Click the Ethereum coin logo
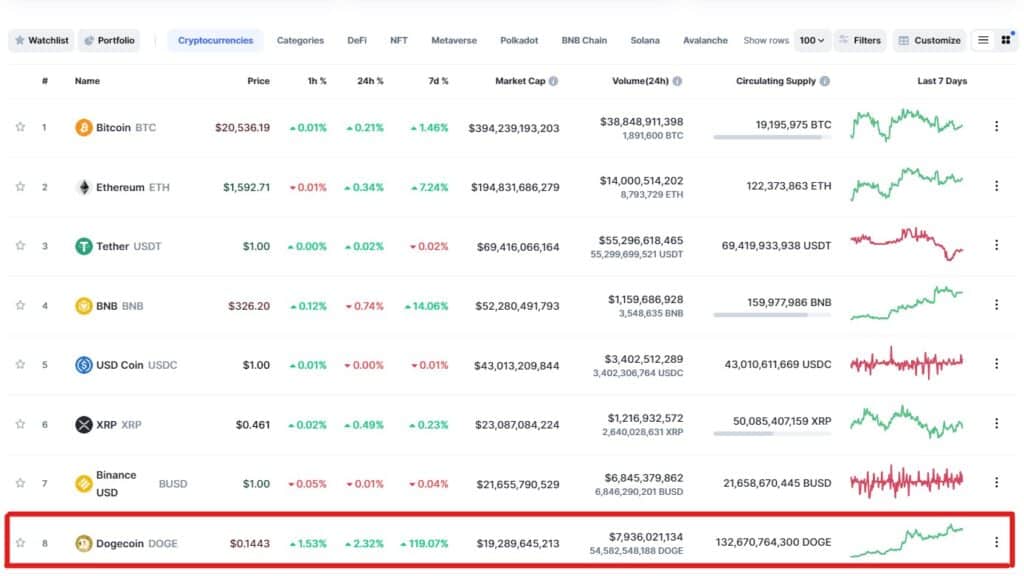Viewport: 1024px width, 576px height. 84,187
